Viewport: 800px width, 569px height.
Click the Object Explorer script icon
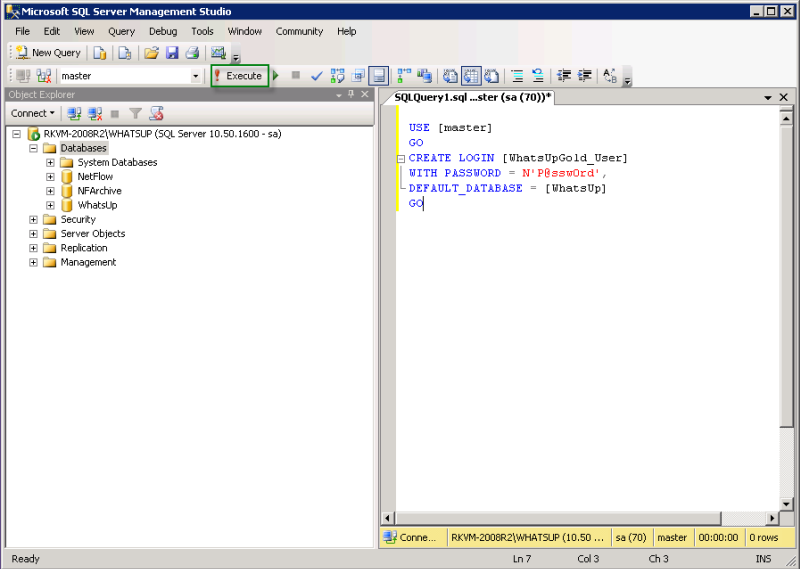156,113
